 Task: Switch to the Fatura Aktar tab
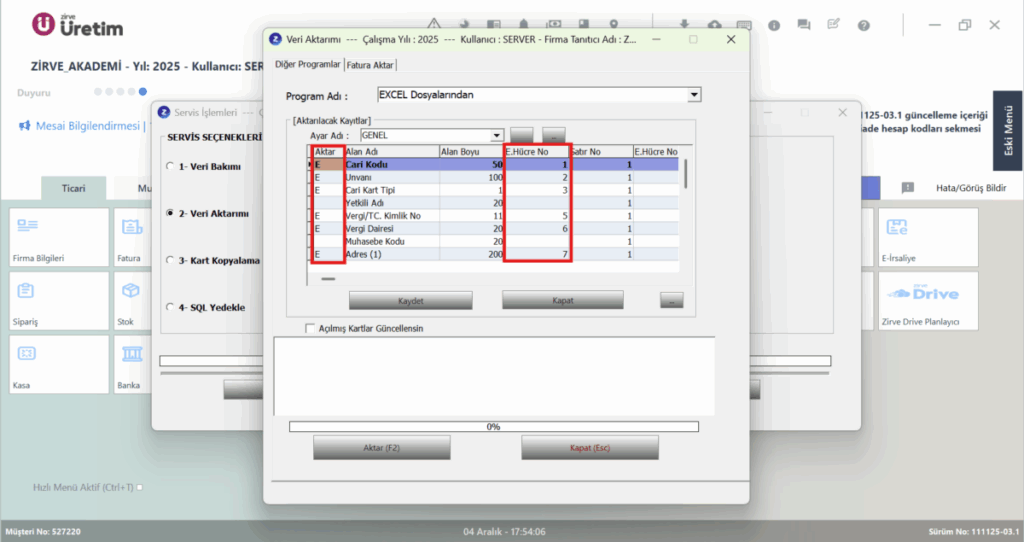(x=370, y=65)
